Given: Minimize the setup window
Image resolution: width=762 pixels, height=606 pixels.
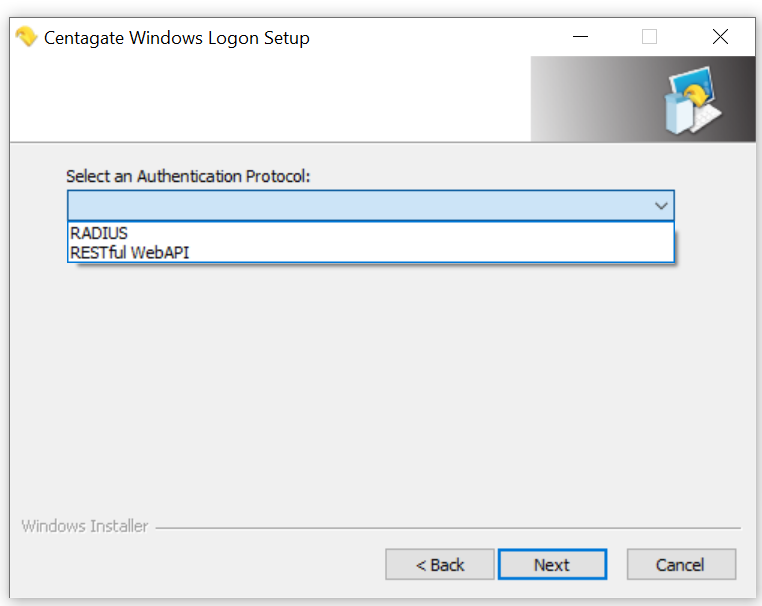Looking at the screenshot, I should pyautogui.click(x=580, y=36).
